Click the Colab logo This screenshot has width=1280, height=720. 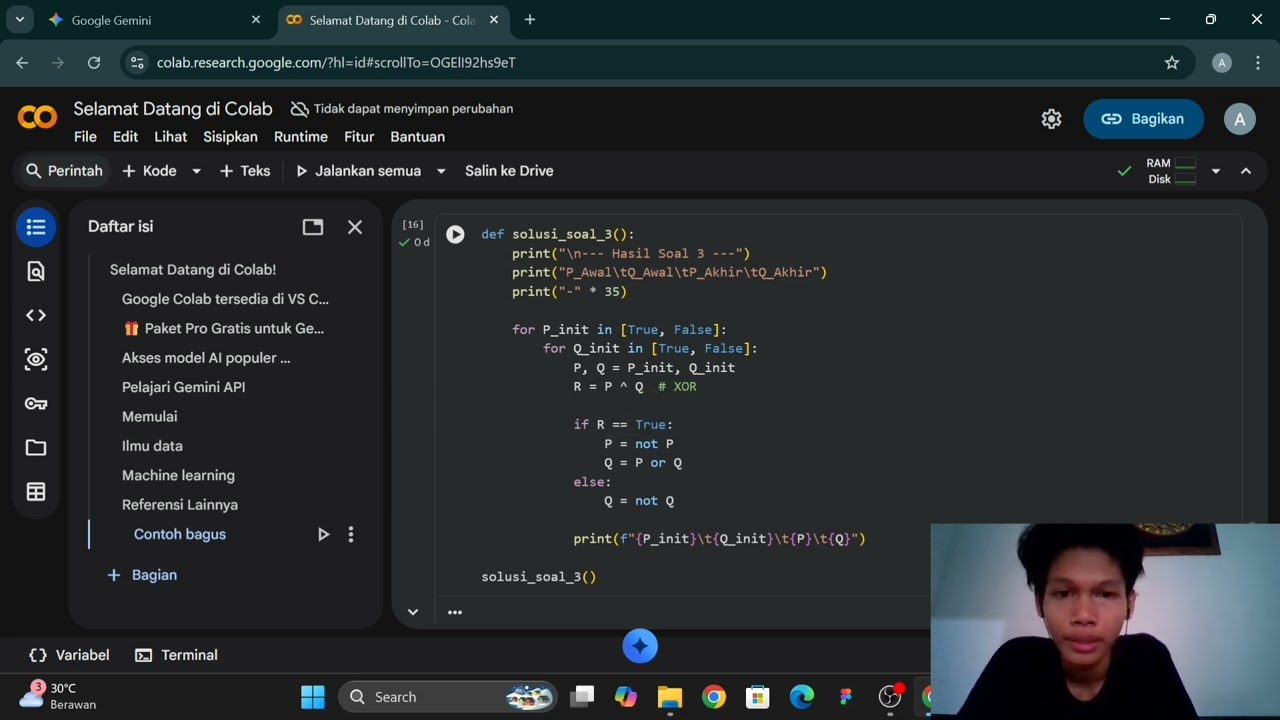37,118
